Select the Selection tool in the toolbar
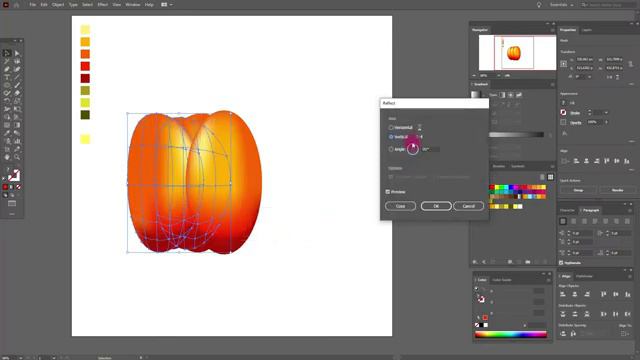Screen dimensions: 640x360 pos(7,53)
